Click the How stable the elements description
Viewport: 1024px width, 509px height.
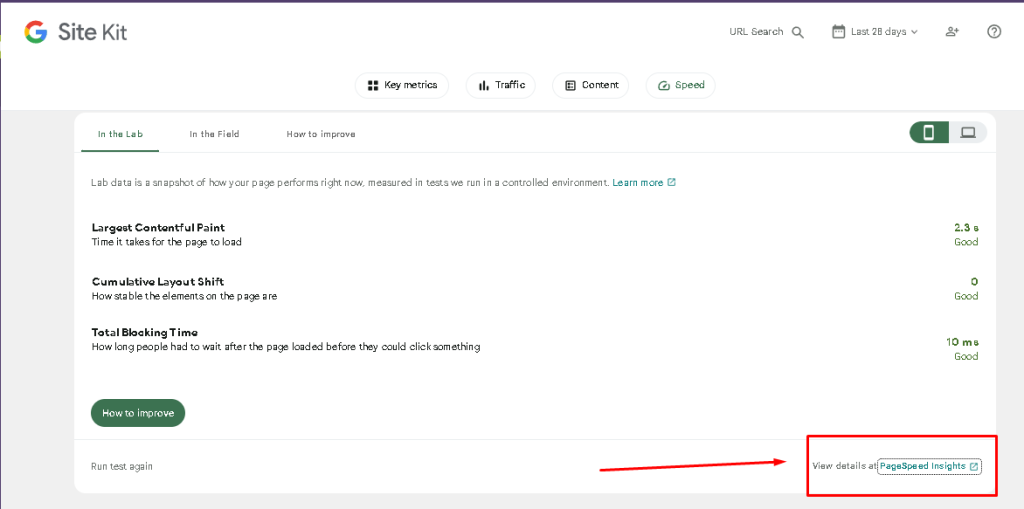(184, 297)
